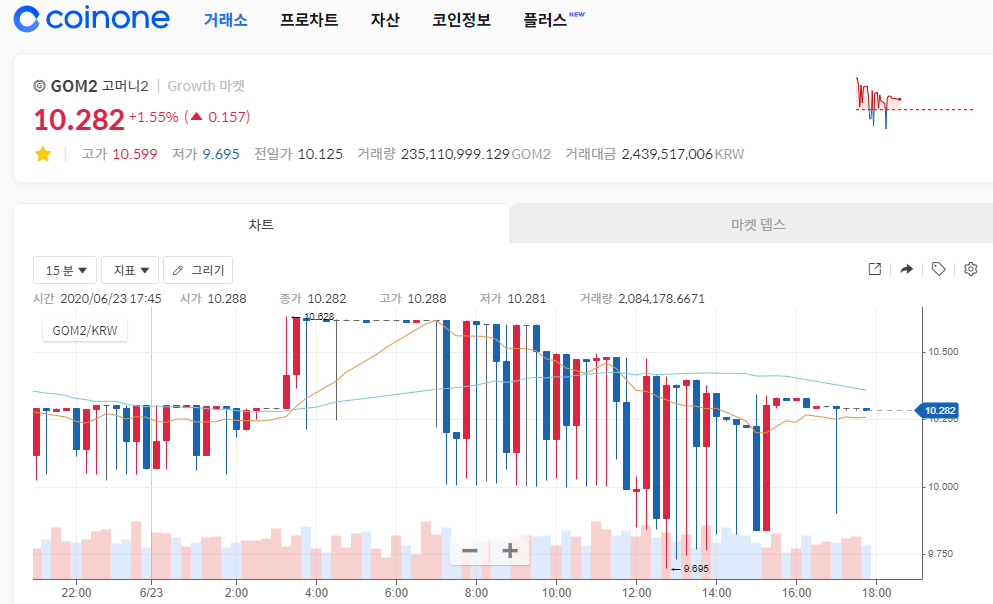Click the 22:00 time axis label
Viewport: 993px width, 604px height.
tap(76, 593)
